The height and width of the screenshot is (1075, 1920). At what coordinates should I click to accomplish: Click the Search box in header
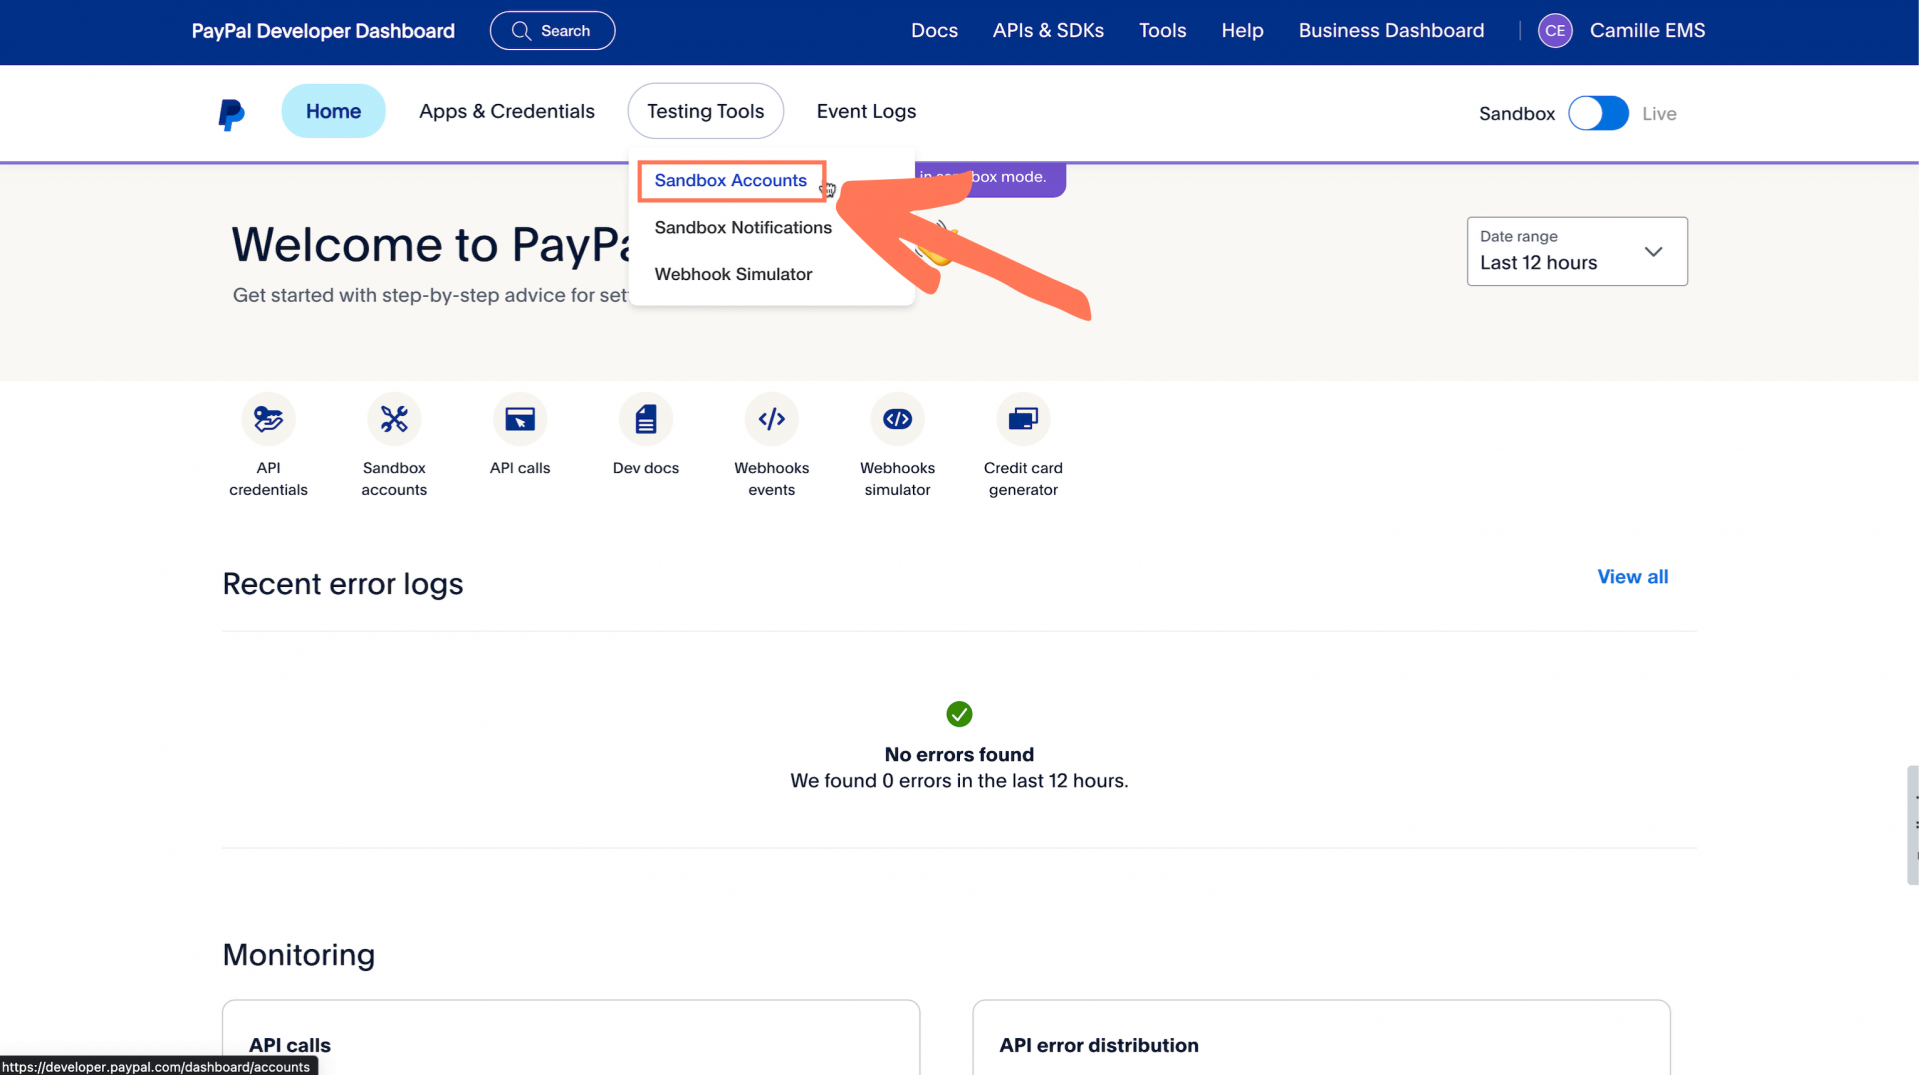point(552,31)
